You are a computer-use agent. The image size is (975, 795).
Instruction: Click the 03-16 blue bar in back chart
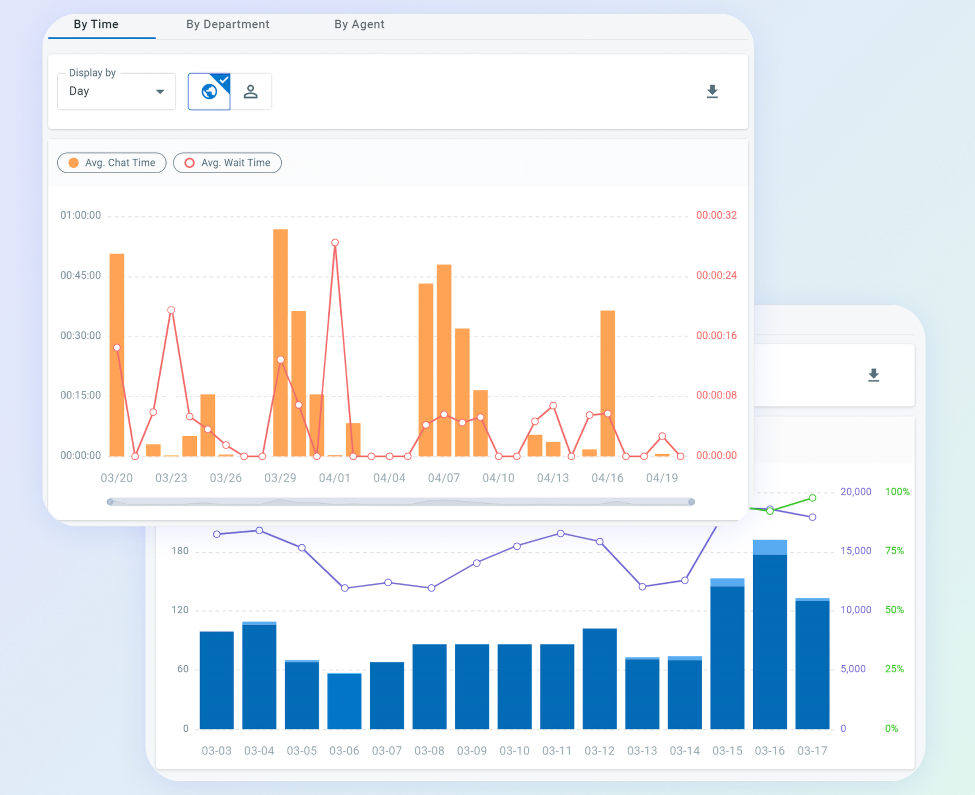point(770,635)
